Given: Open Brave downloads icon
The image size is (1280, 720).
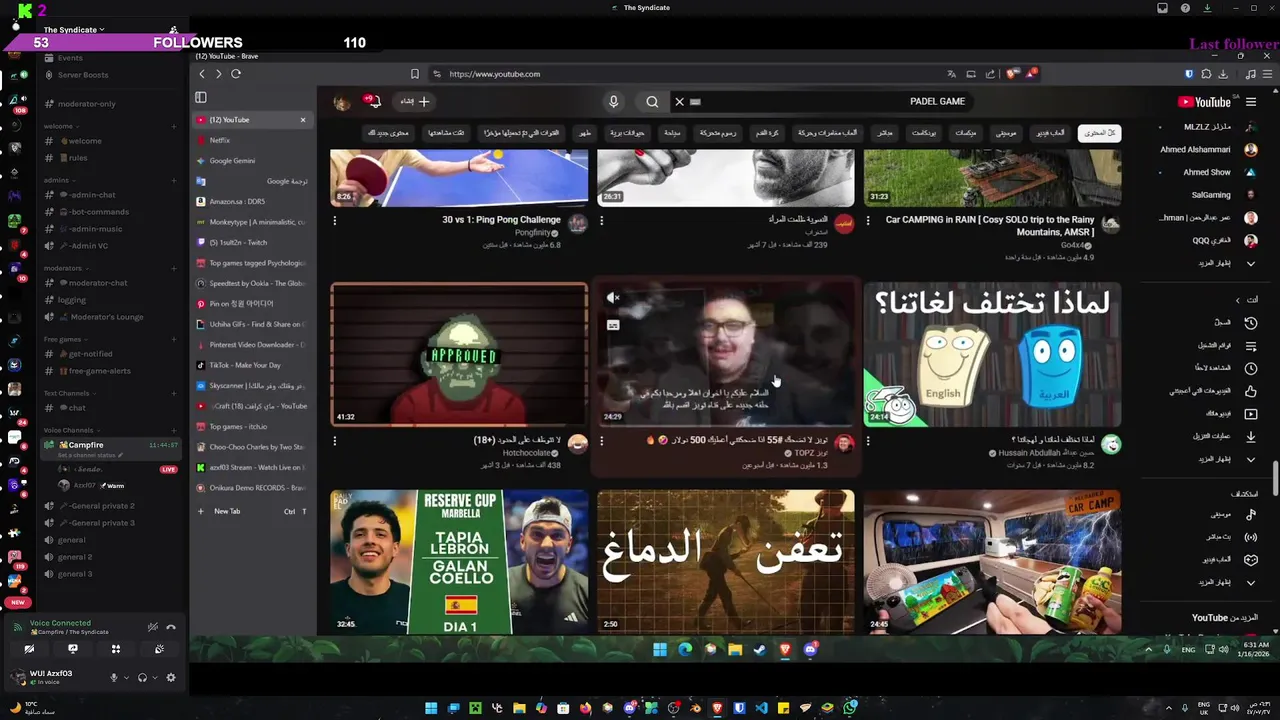Looking at the screenshot, I should (1222, 74).
